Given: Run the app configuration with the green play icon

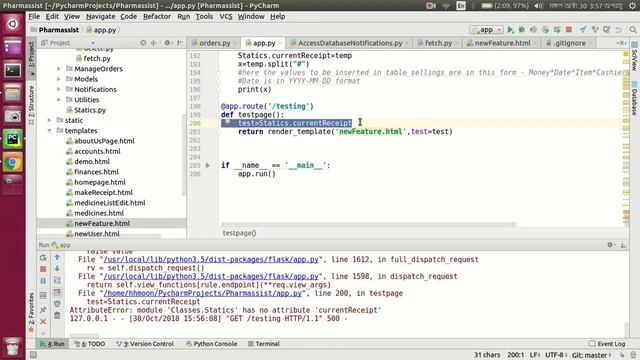Looking at the screenshot, I should (510, 29).
